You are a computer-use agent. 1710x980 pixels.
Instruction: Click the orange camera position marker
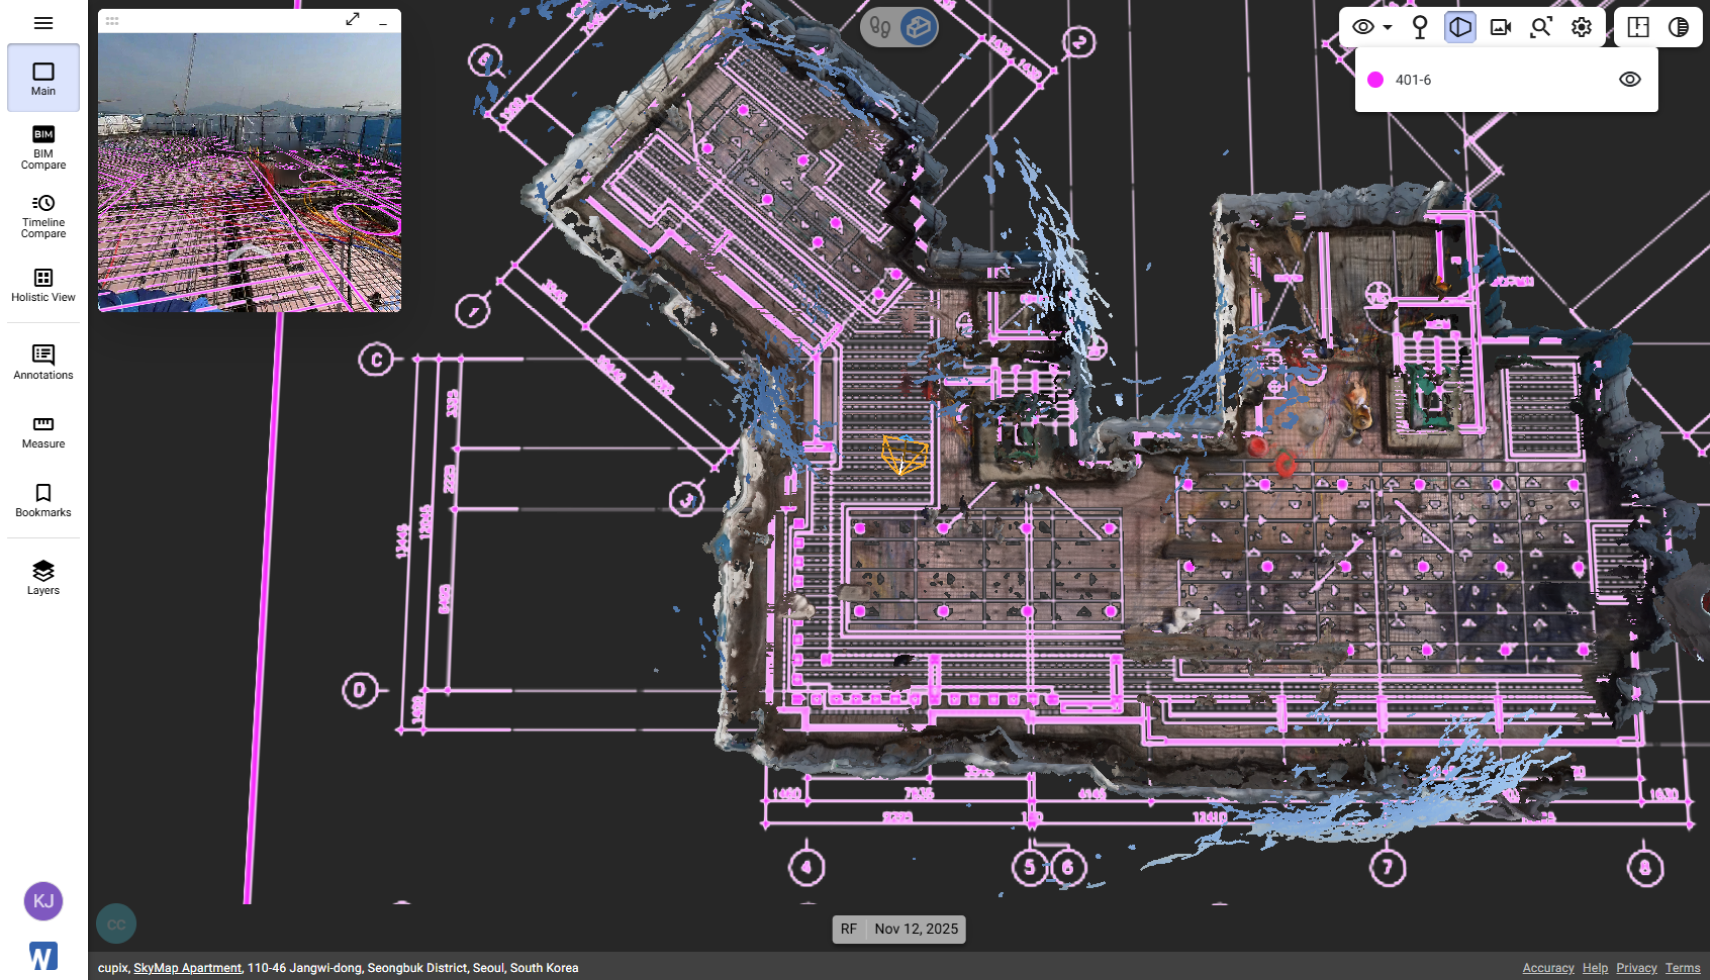[904, 454]
